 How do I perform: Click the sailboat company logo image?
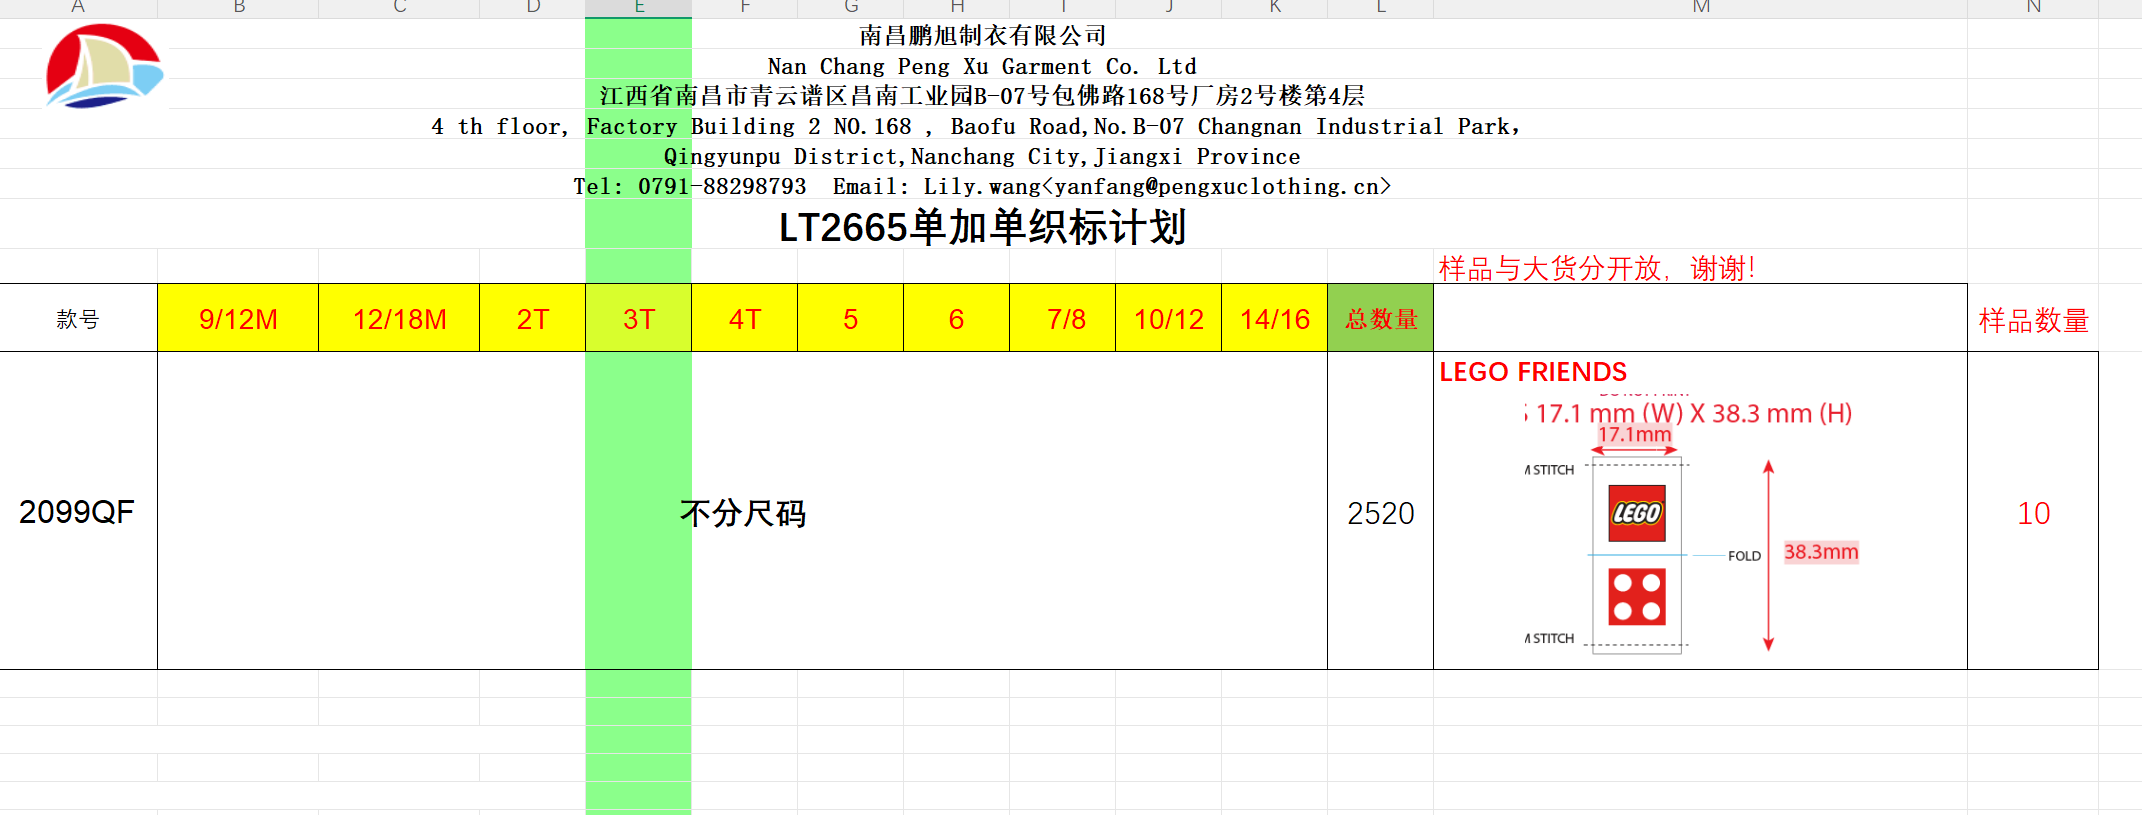pos(103,66)
